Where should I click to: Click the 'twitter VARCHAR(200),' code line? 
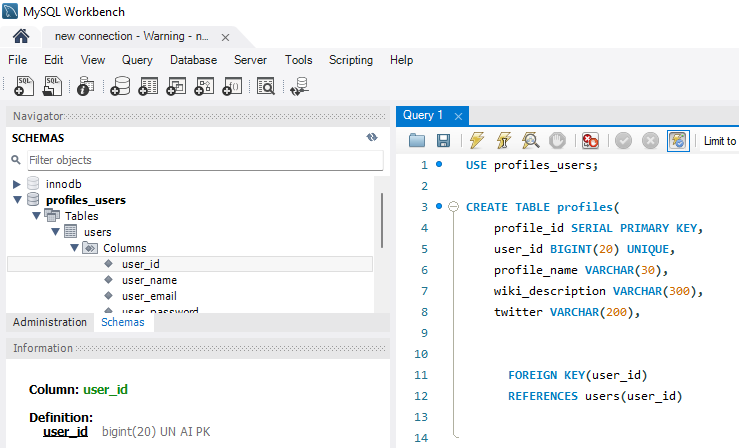click(x=567, y=312)
